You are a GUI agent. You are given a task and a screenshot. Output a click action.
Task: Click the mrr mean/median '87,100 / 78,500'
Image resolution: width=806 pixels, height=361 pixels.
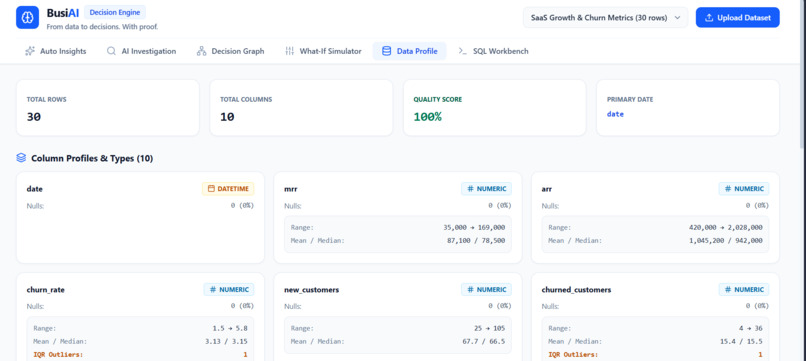[x=476, y=240]
